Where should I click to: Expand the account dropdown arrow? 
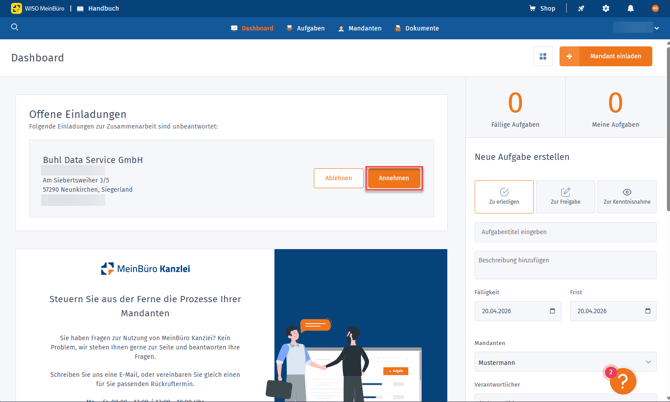(656, 28)
